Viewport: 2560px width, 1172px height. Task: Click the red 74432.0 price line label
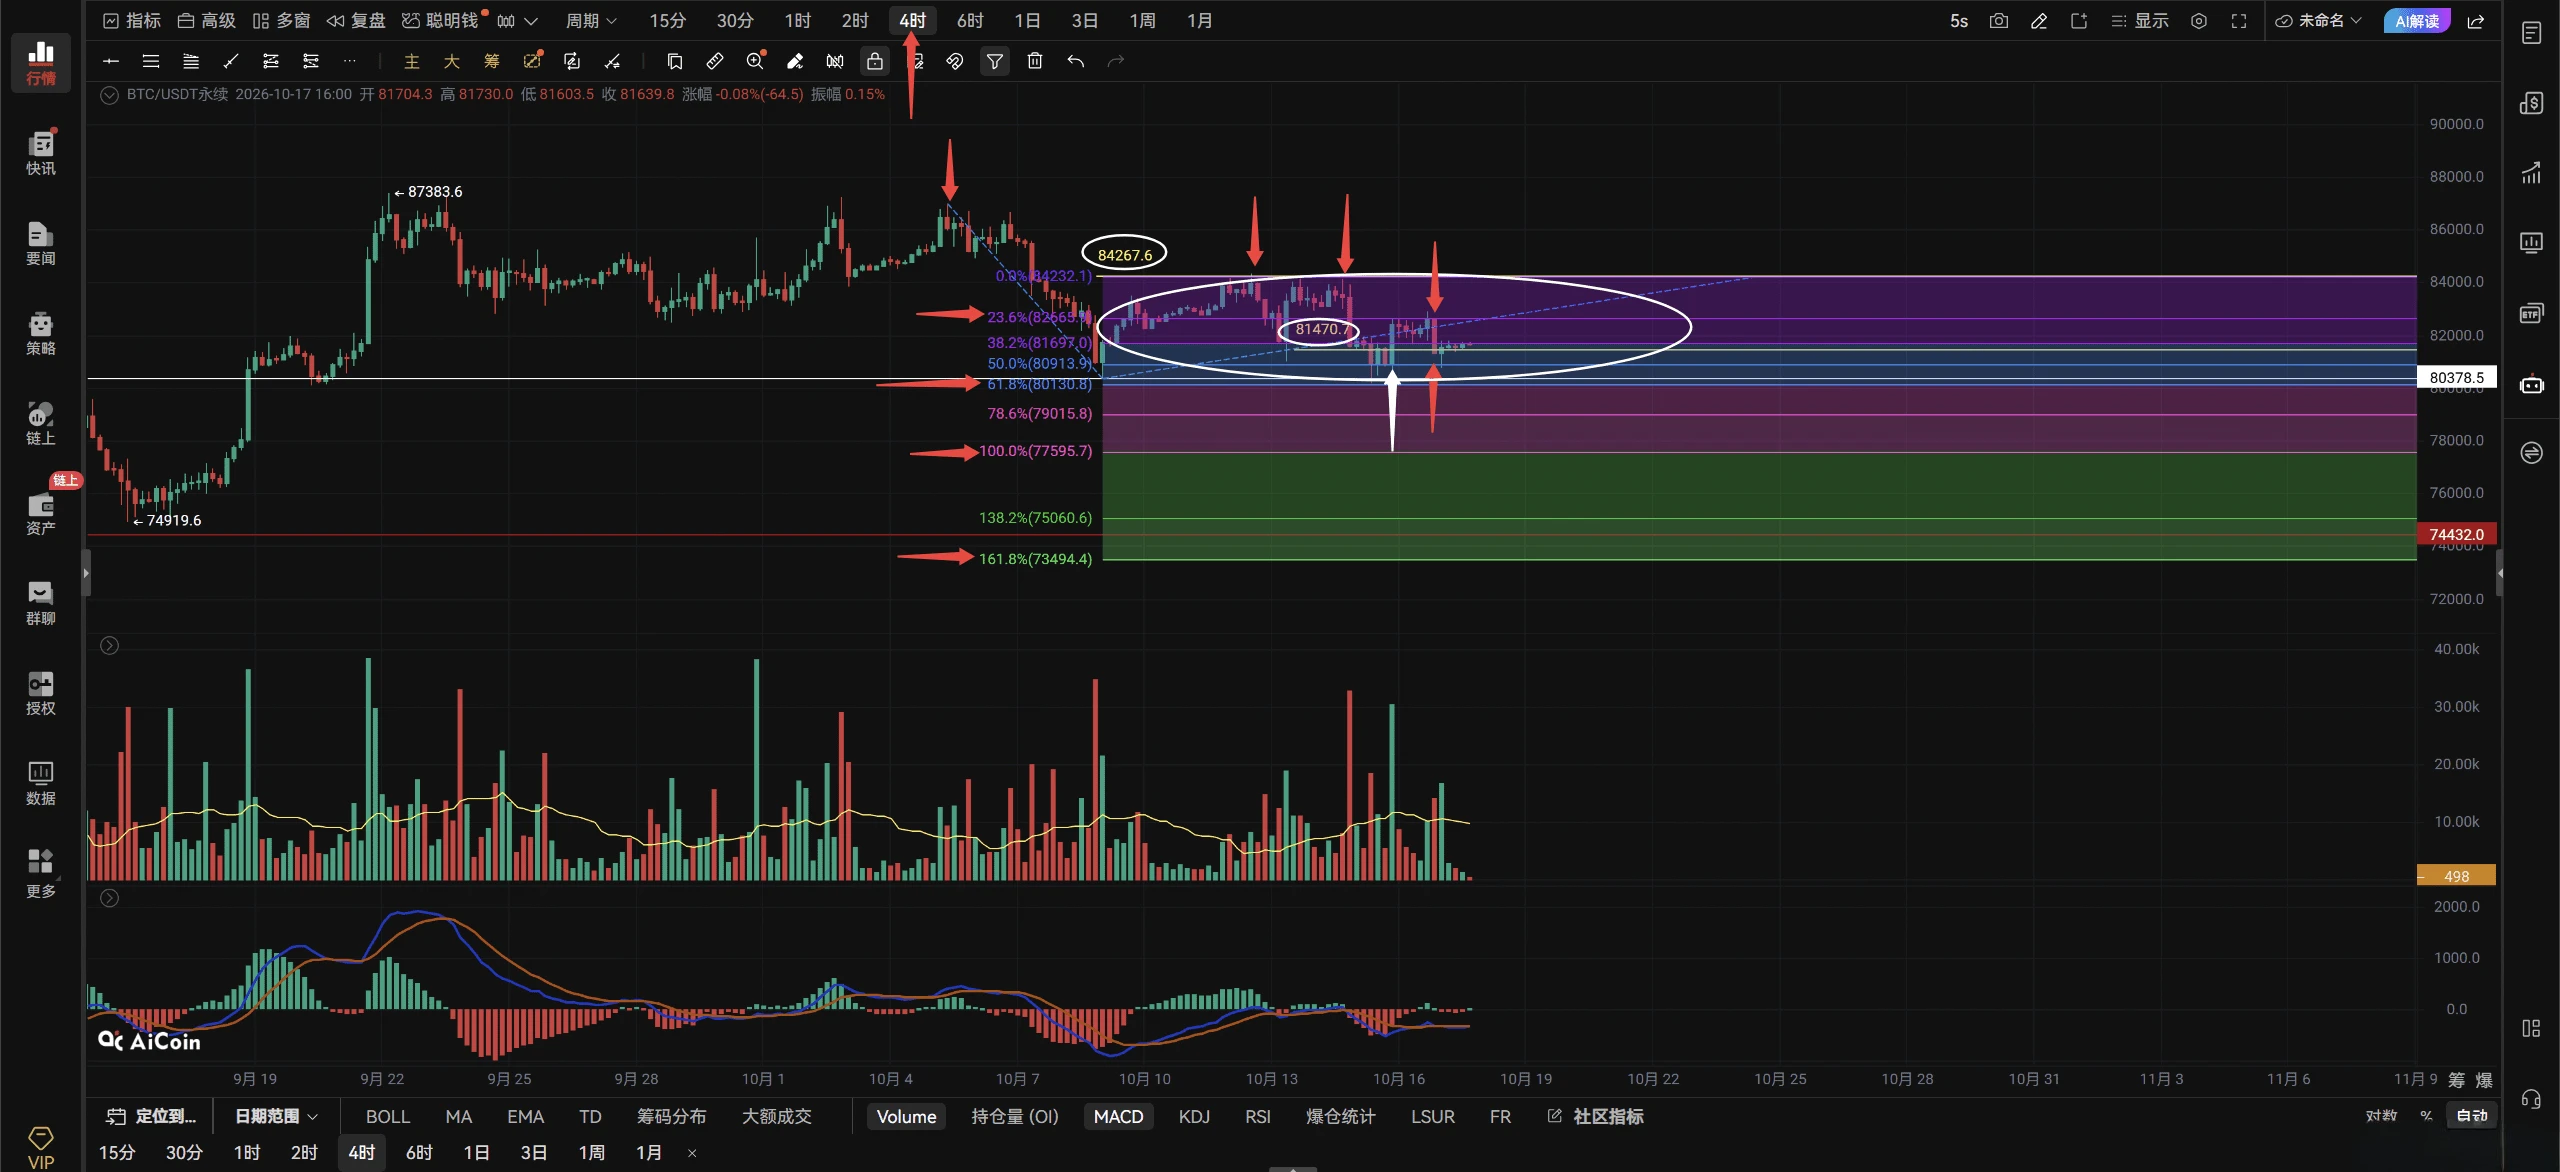2456,534
